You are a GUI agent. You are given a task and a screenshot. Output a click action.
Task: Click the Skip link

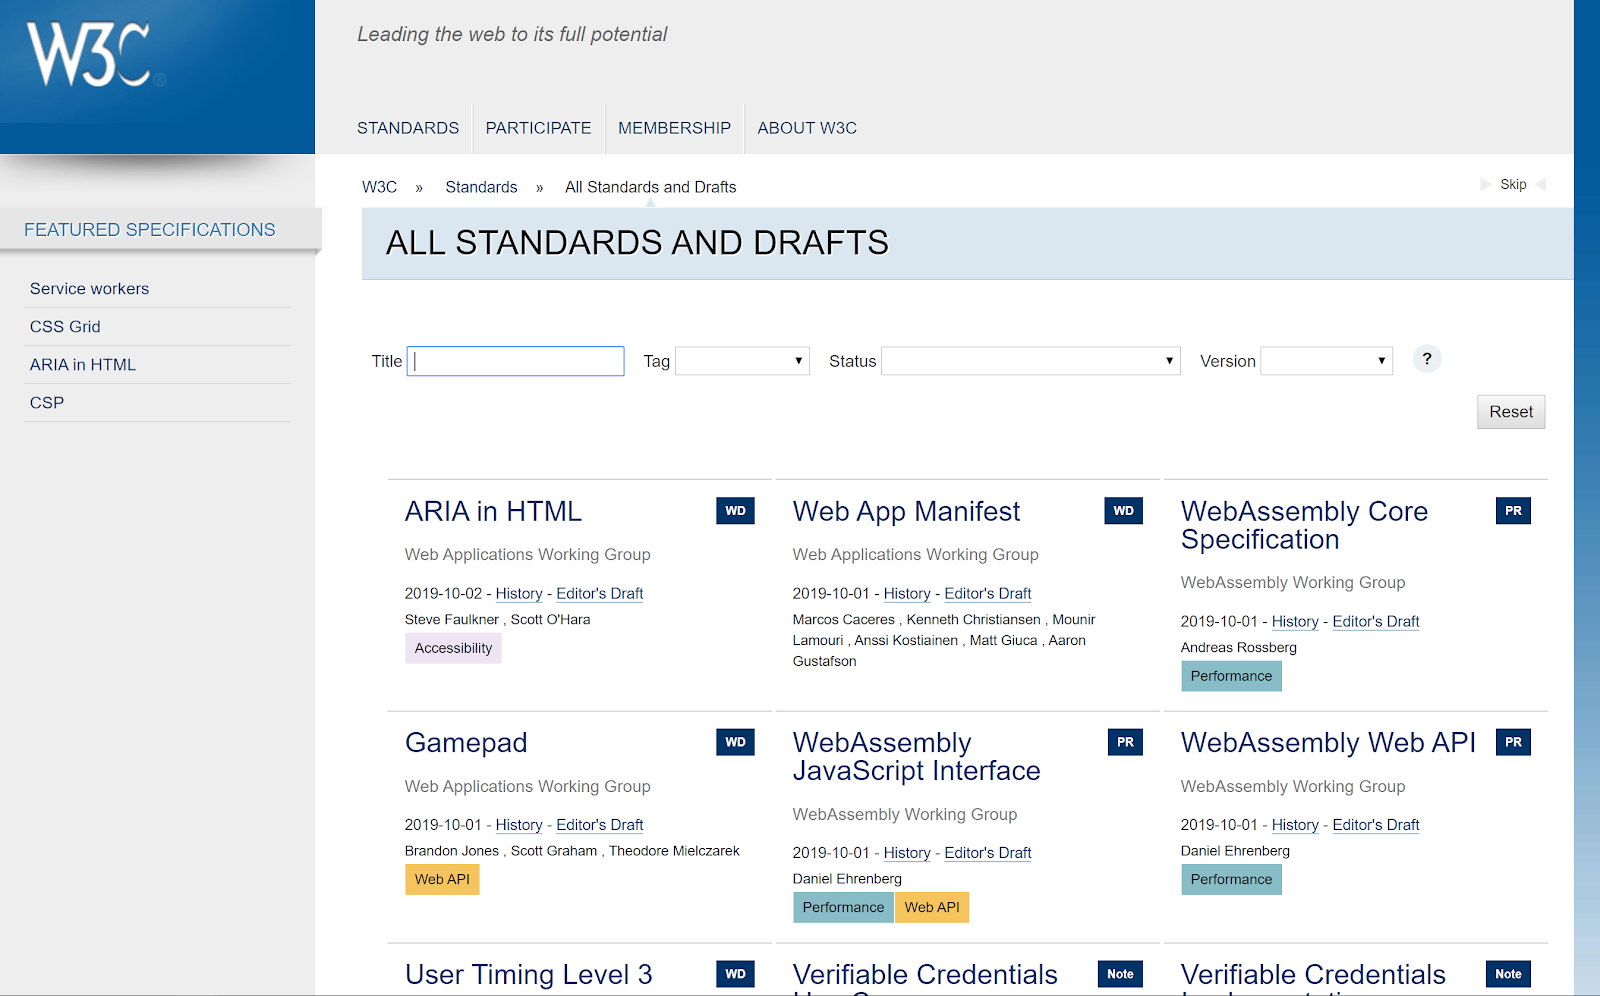click(x=1513, y=185)
